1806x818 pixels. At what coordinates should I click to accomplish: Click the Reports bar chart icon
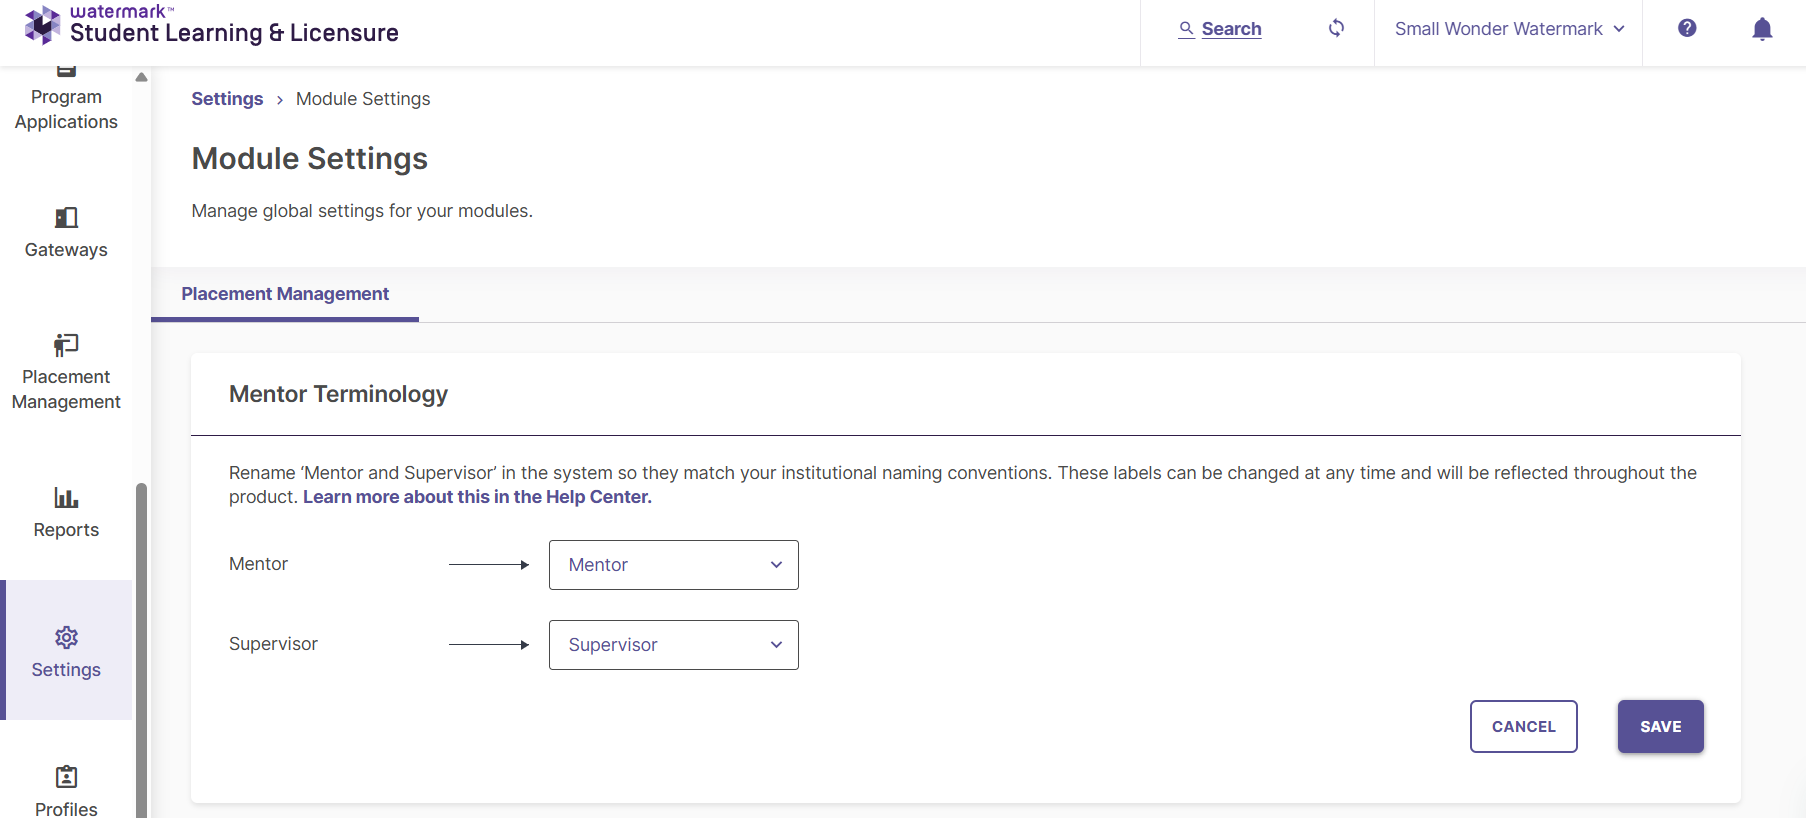pos(66,497)
